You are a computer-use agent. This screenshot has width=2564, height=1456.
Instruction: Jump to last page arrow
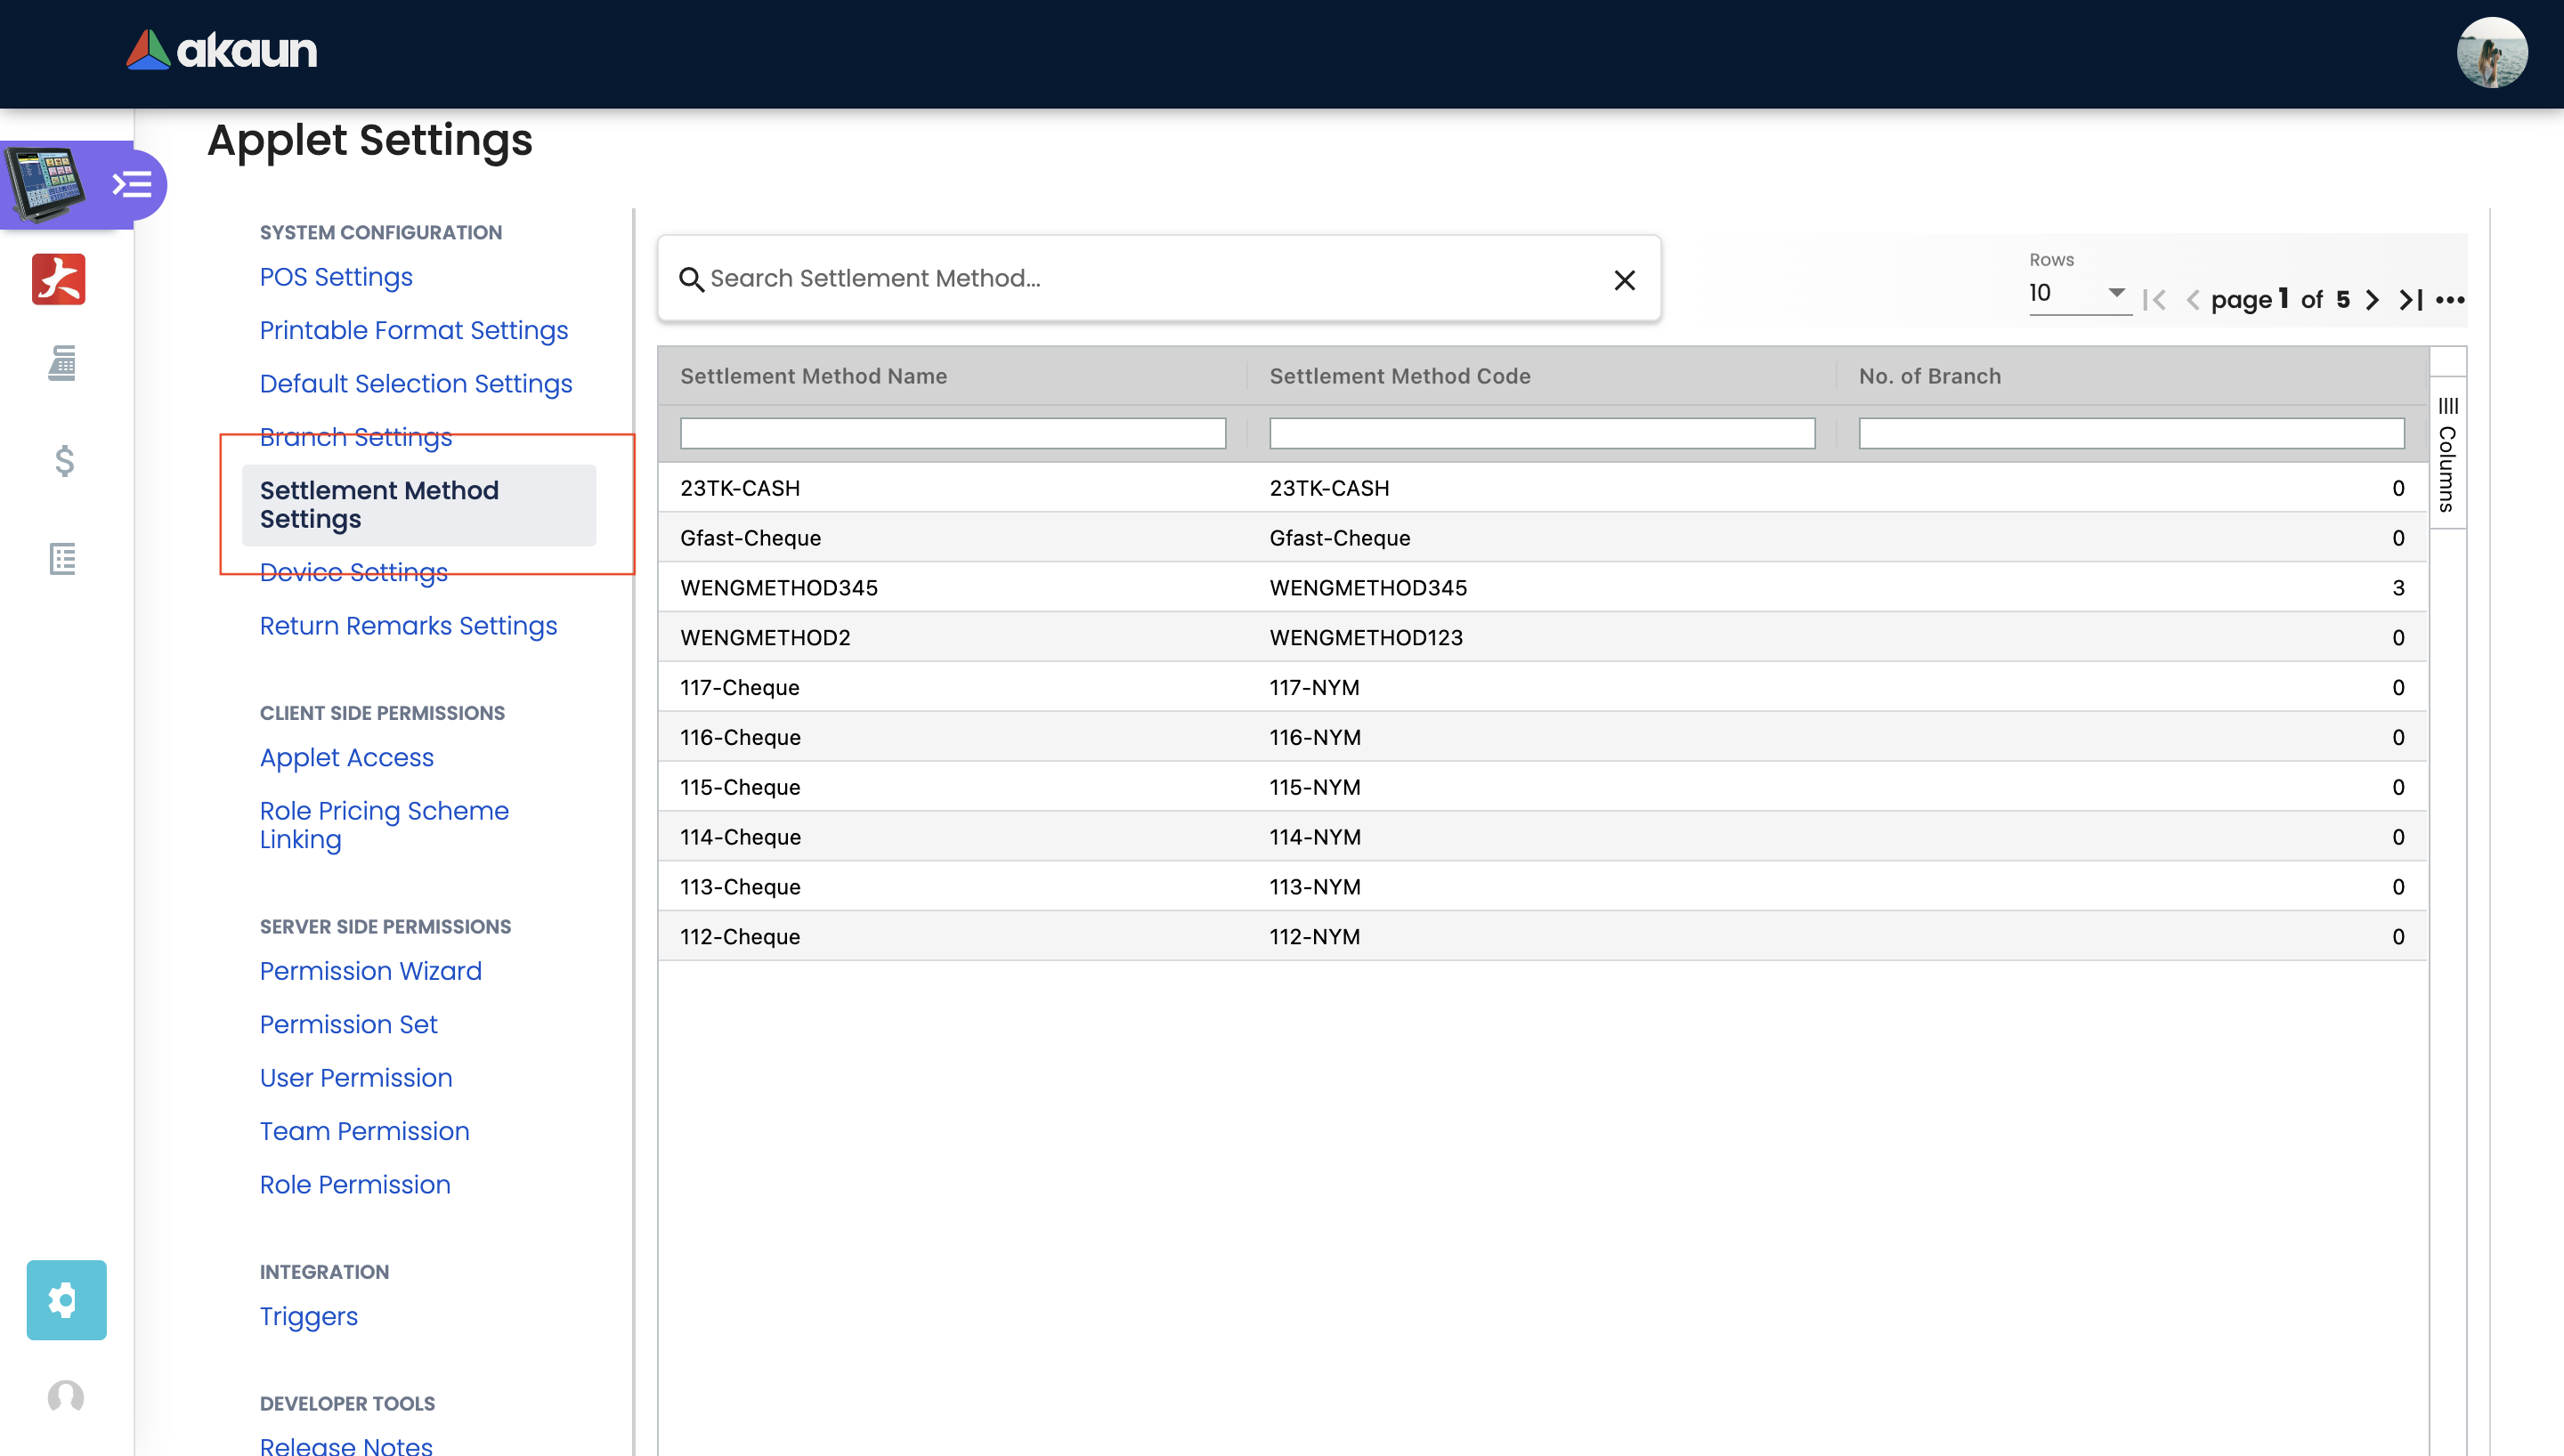point(2411,300)
